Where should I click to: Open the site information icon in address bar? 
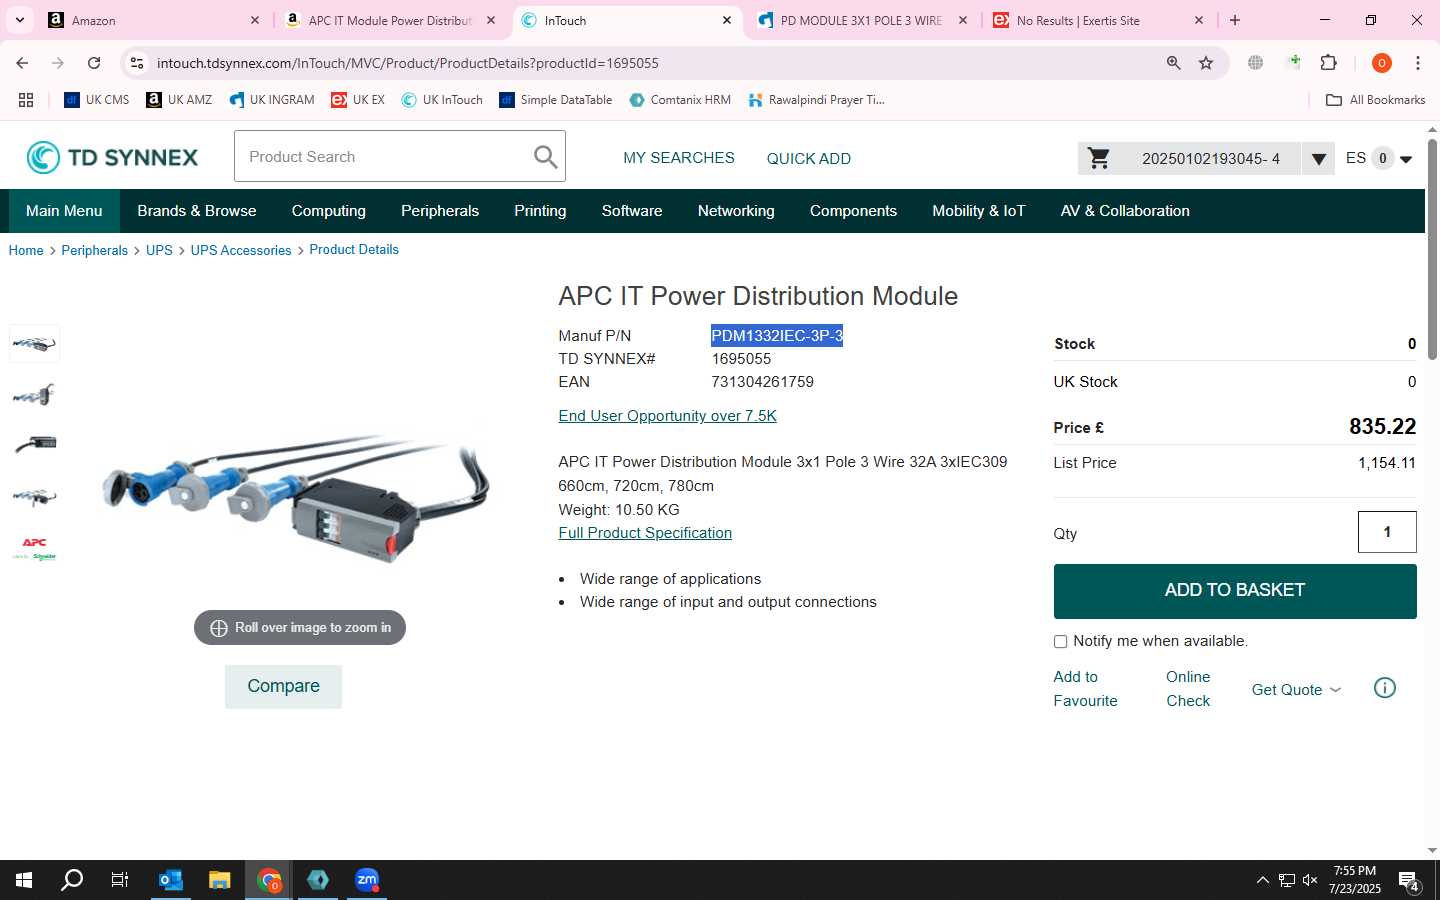(x=137, y=63)
